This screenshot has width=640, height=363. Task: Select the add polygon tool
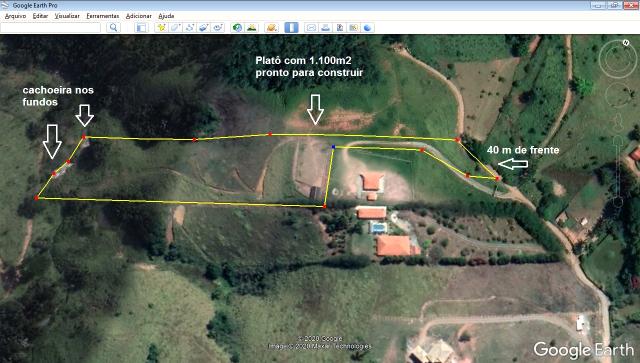pyautogui.click(x=176, y=27)
